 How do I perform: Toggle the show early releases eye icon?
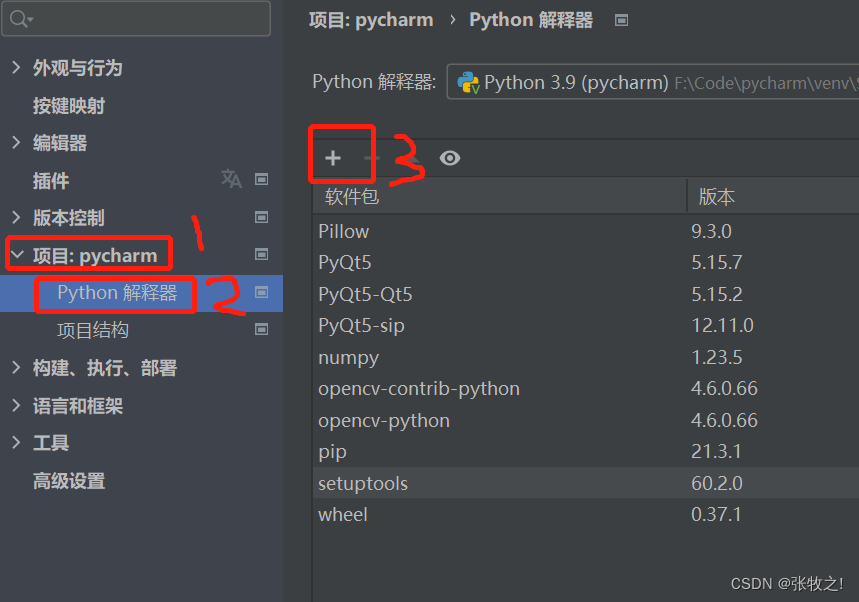450,158
